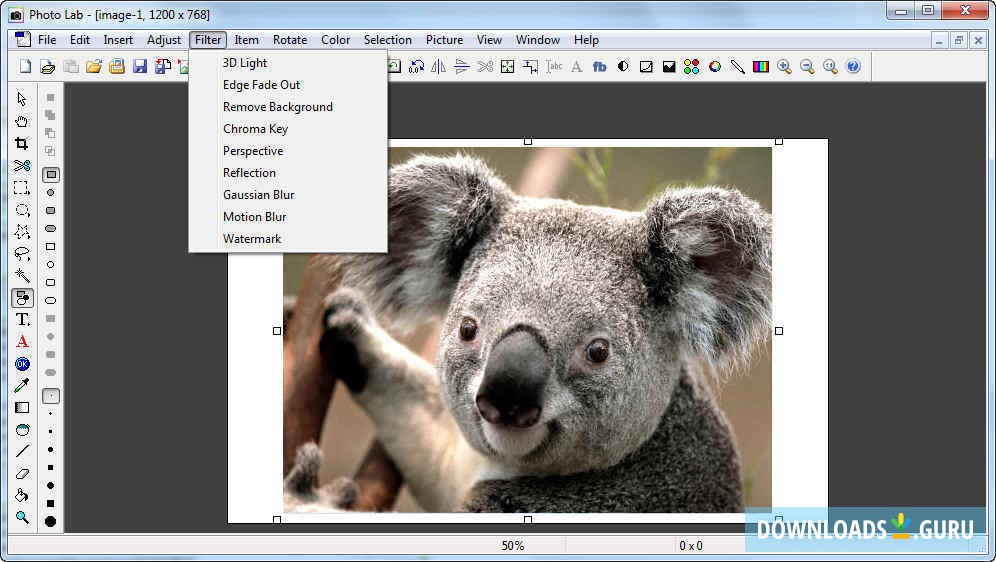
Task: Select the Text tool in toolbox
Action: [x=22, y=319]
